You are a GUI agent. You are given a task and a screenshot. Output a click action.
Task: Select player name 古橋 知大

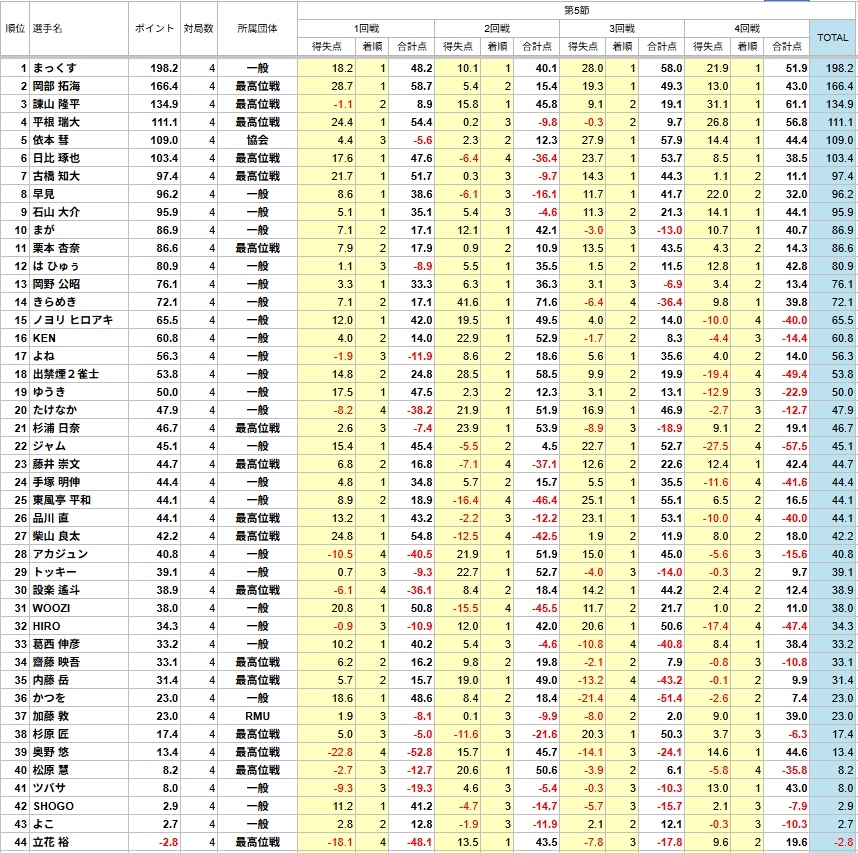click(x=56, y=176)
